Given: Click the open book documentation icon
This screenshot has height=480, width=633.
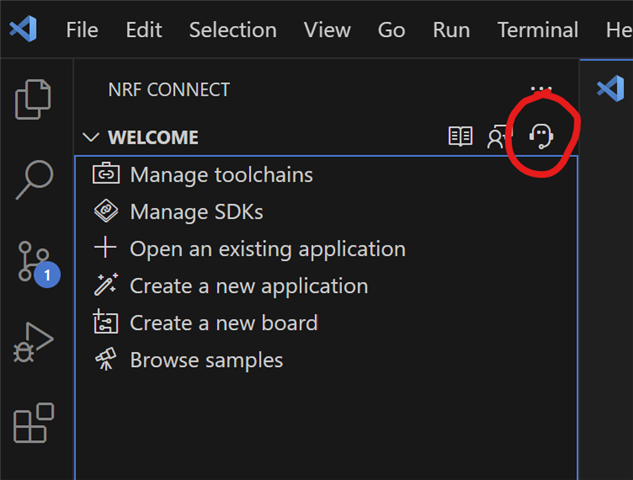Looking at the screenshot, I should [x=460, y=136].
